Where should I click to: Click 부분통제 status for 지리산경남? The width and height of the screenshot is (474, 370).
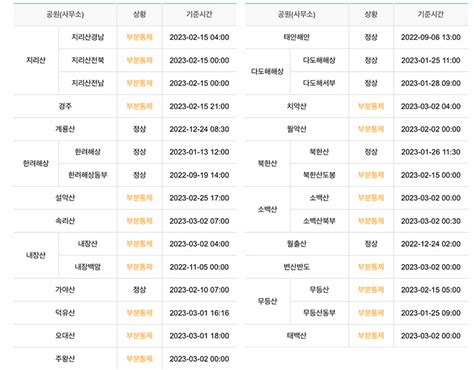[x=139, y=37]
